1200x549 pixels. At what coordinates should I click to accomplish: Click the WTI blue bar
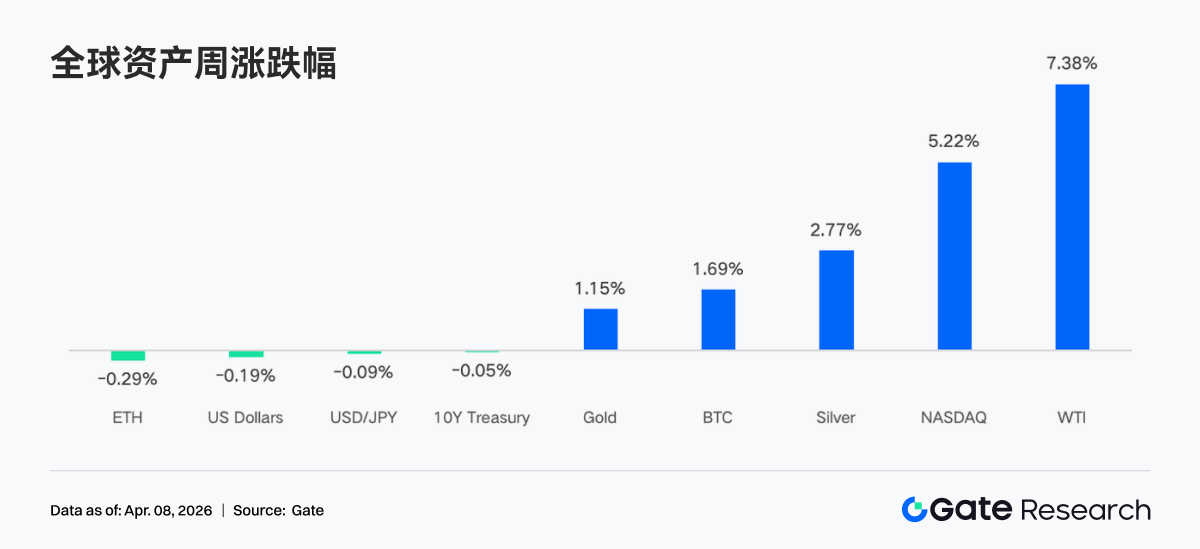tap(1072, 217)
